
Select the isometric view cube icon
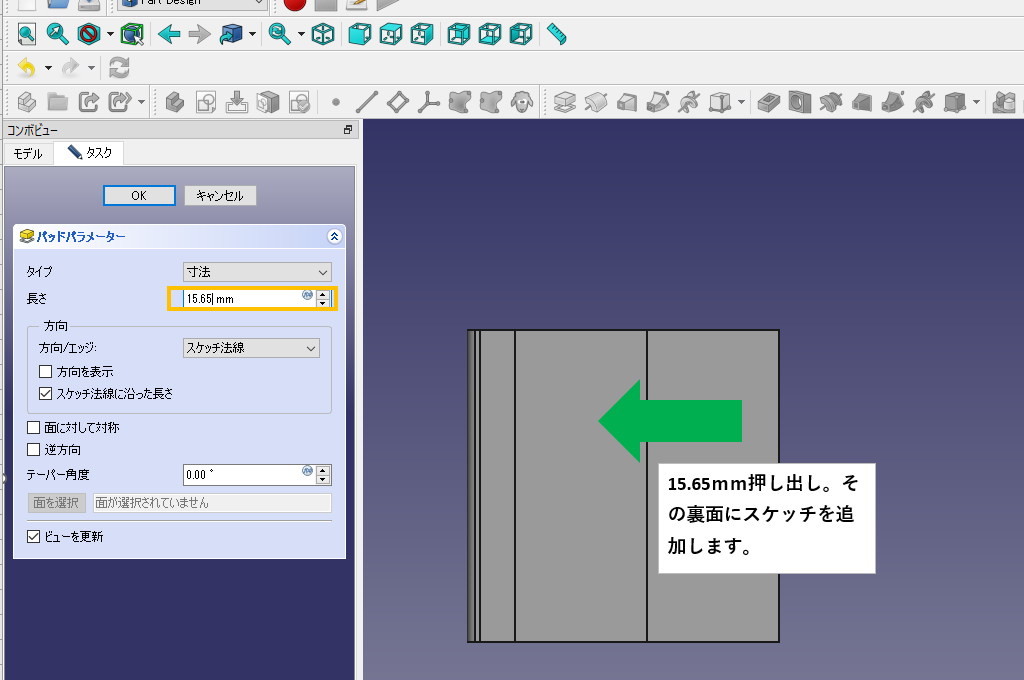tap(323, 34)
